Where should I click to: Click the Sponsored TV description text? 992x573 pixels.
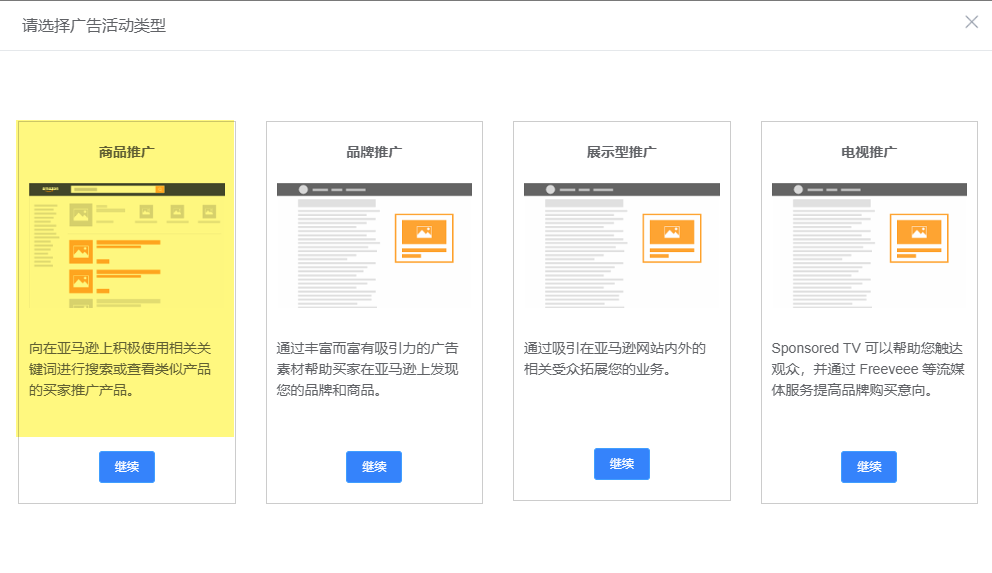coord(868,369)
